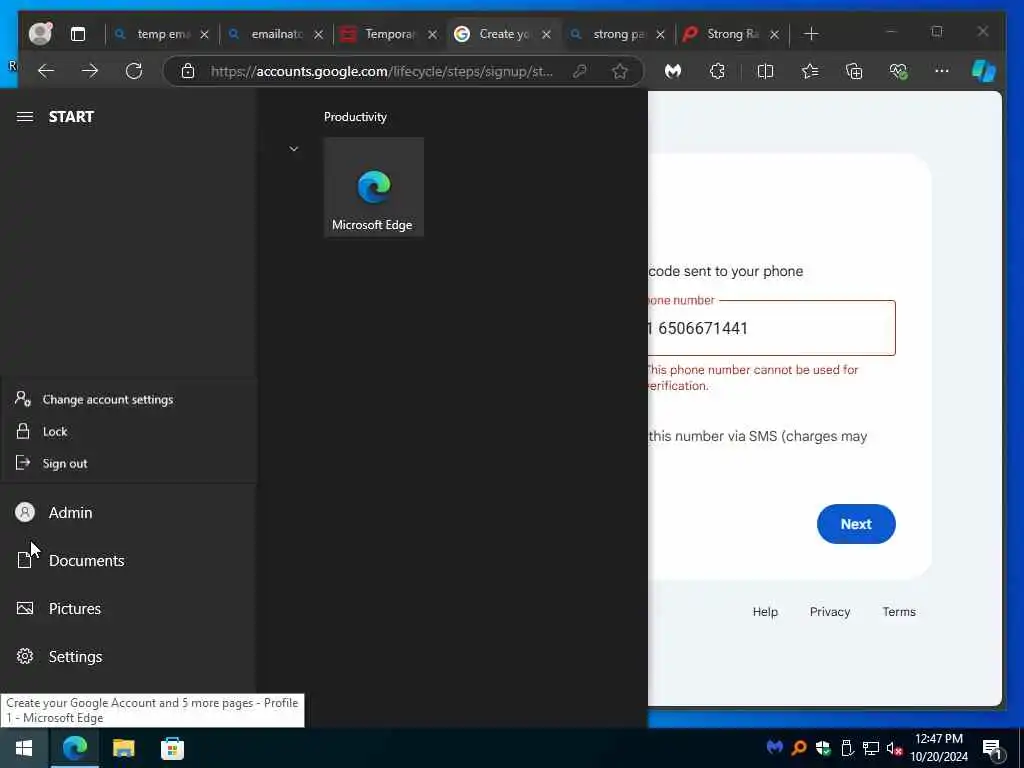The width and height of the screenshot is (1024, 768).
Task: Switch to the 'emailnato' tab
Action: click(276, 34)
